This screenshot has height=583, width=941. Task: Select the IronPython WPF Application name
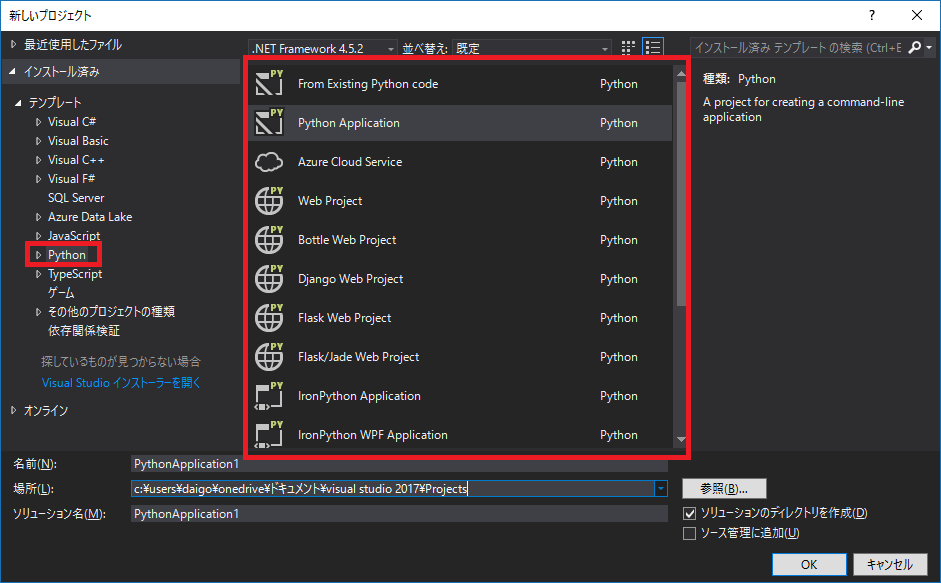373,435
